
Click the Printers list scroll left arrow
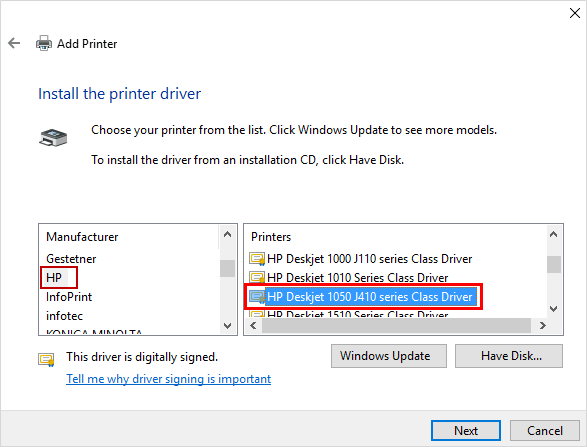(253, 325)
